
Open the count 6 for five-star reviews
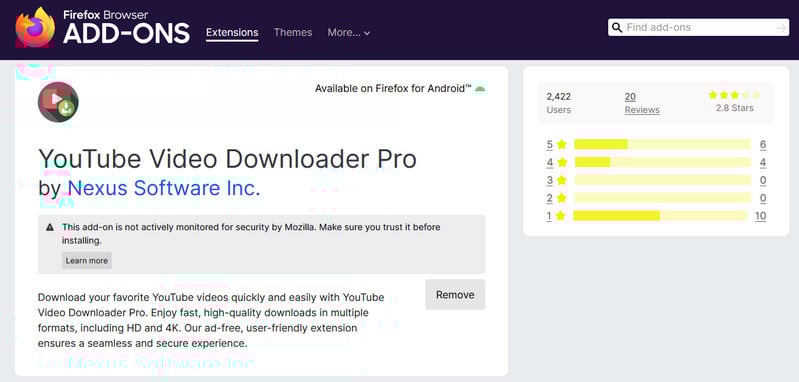click(x=763, y=145)
